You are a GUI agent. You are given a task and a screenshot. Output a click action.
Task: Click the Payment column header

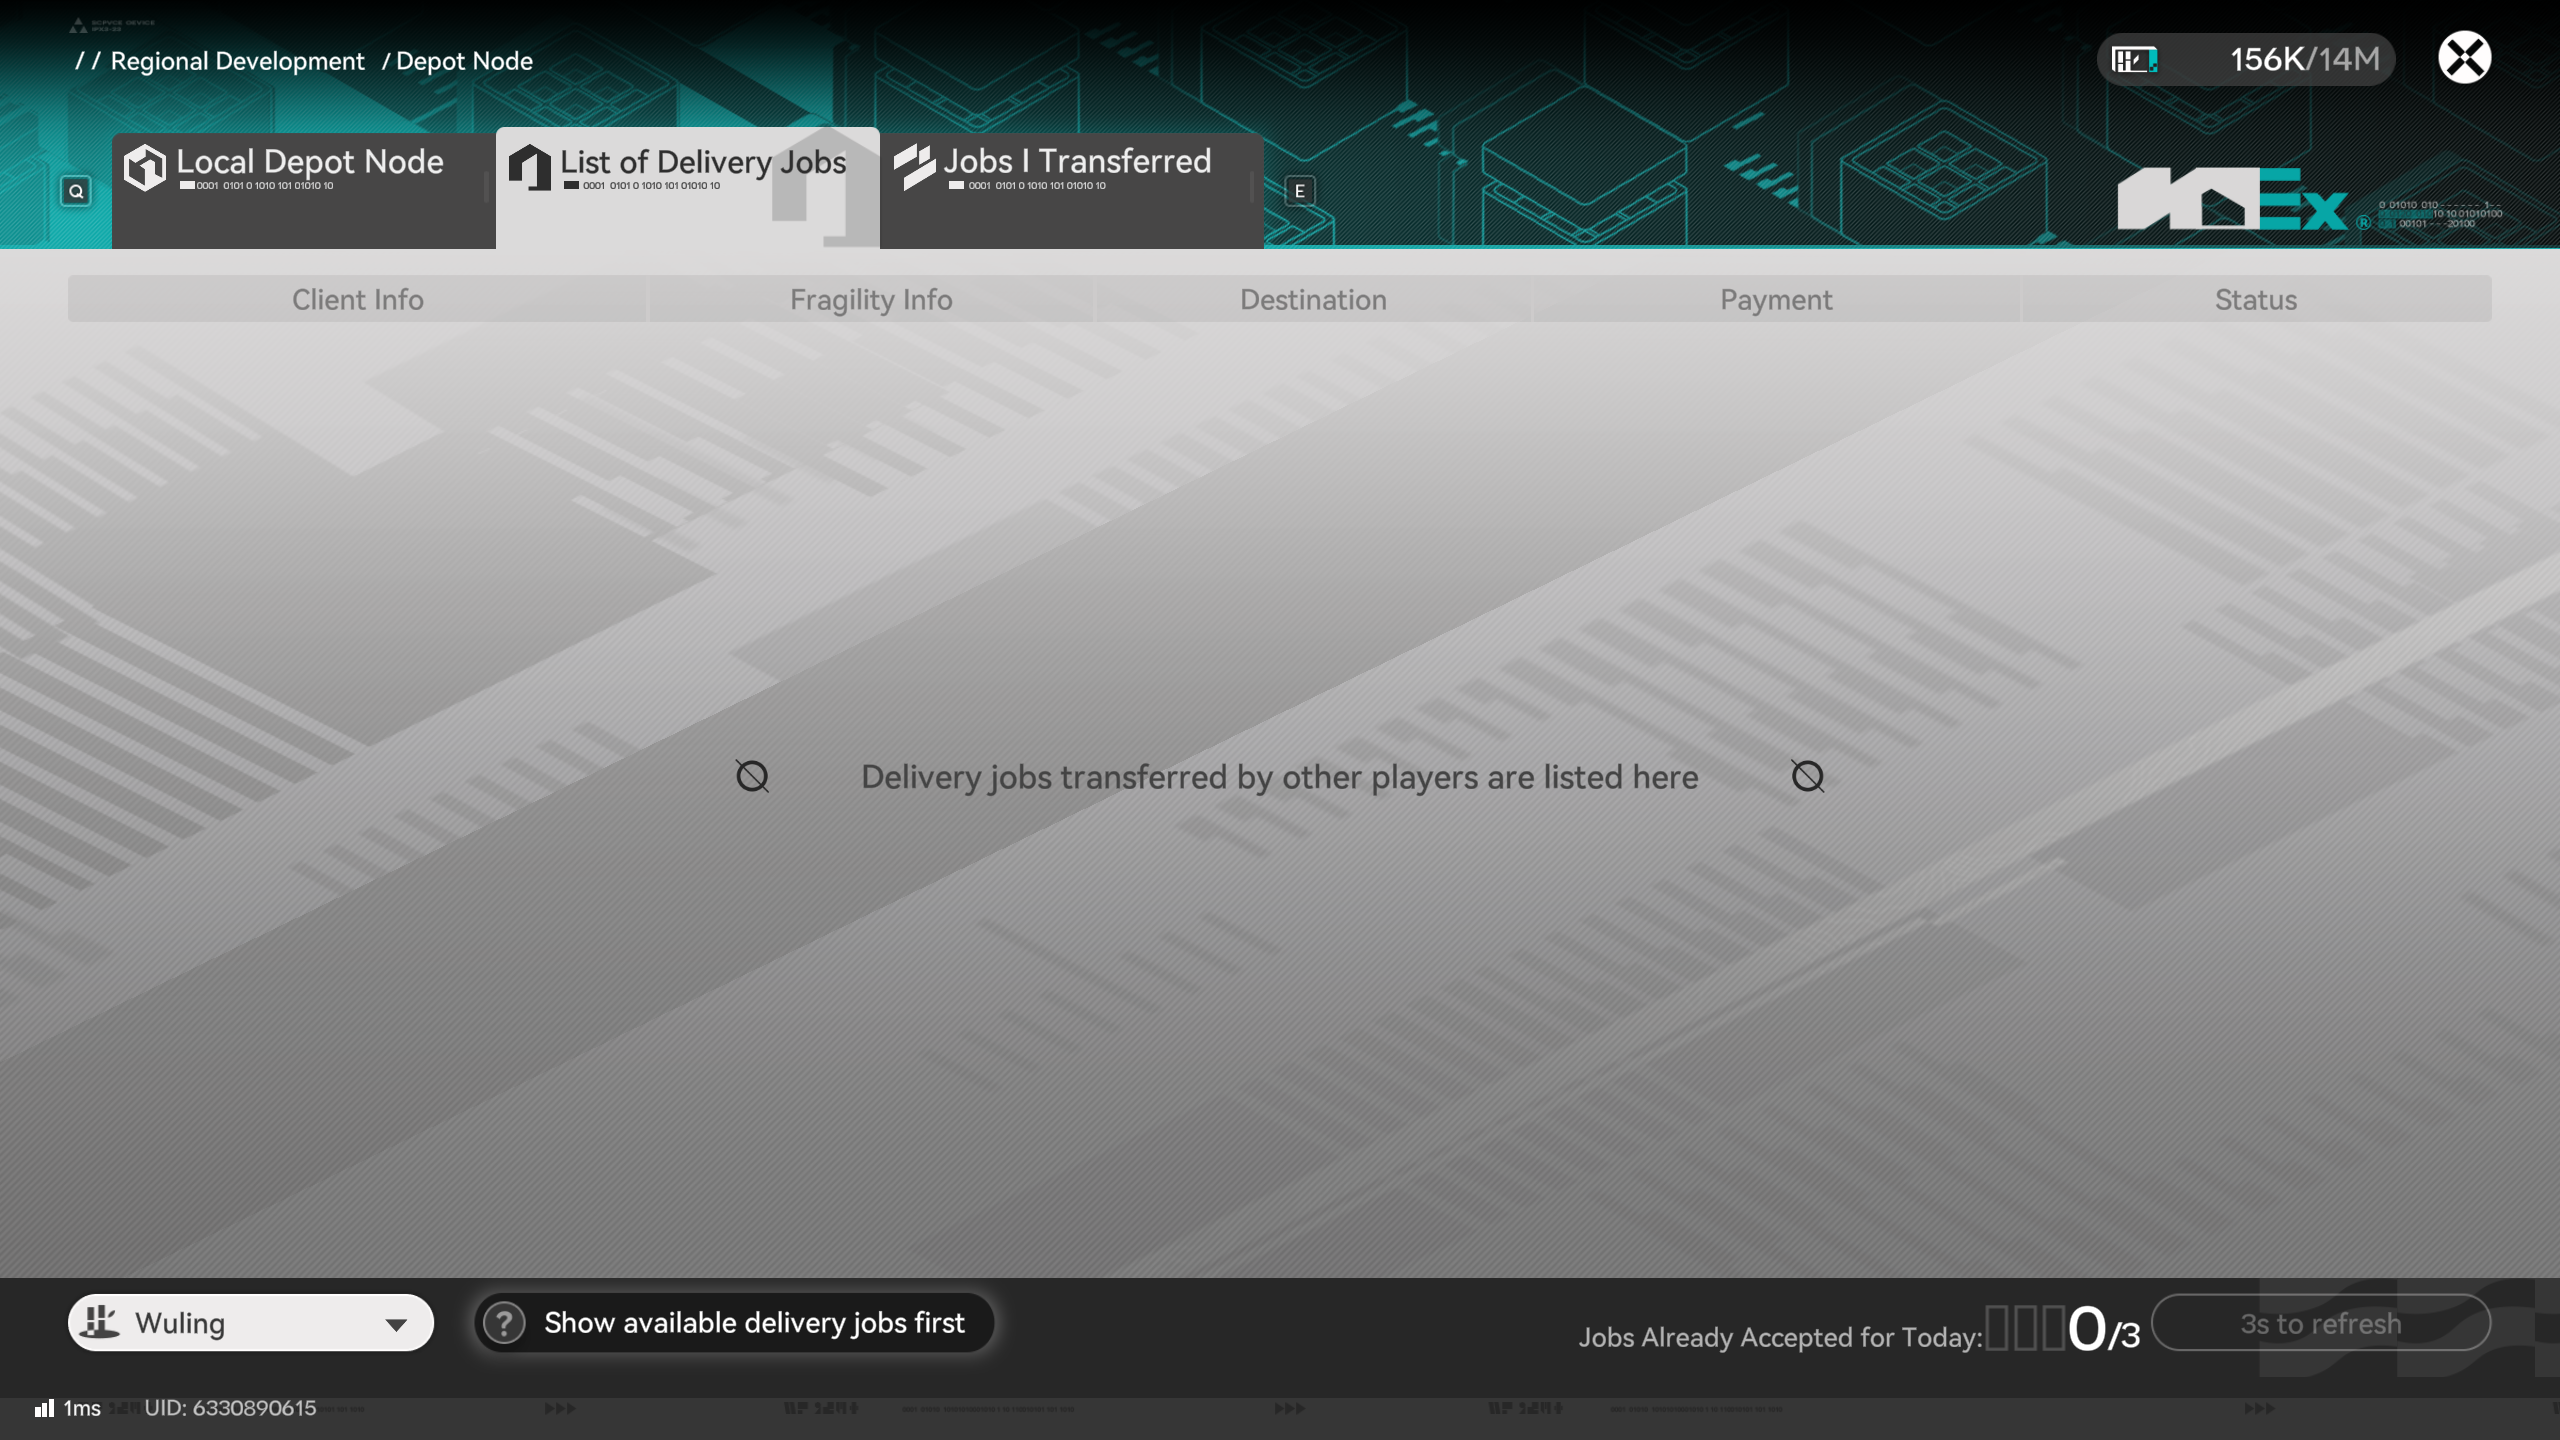coord(1776,299)
